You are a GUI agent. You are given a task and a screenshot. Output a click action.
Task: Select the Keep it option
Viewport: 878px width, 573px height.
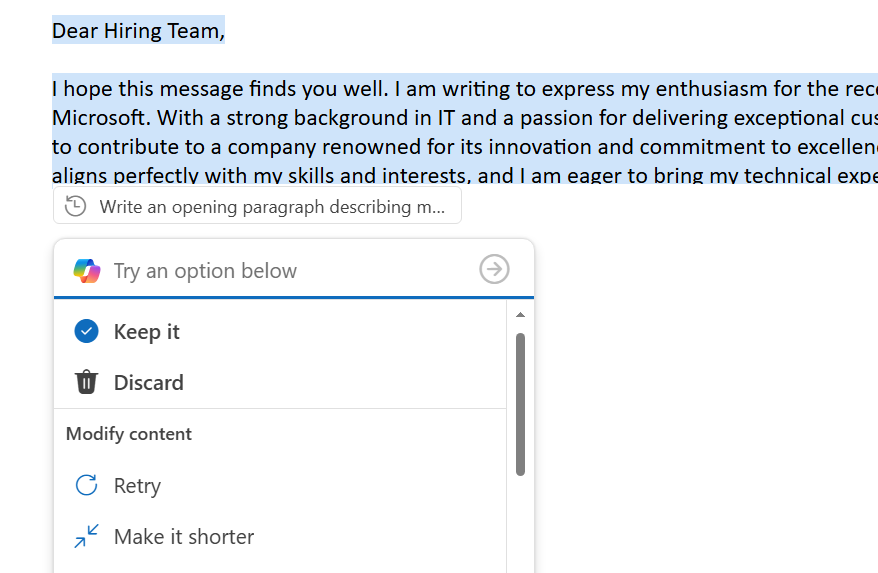click(x=146, y=332)
